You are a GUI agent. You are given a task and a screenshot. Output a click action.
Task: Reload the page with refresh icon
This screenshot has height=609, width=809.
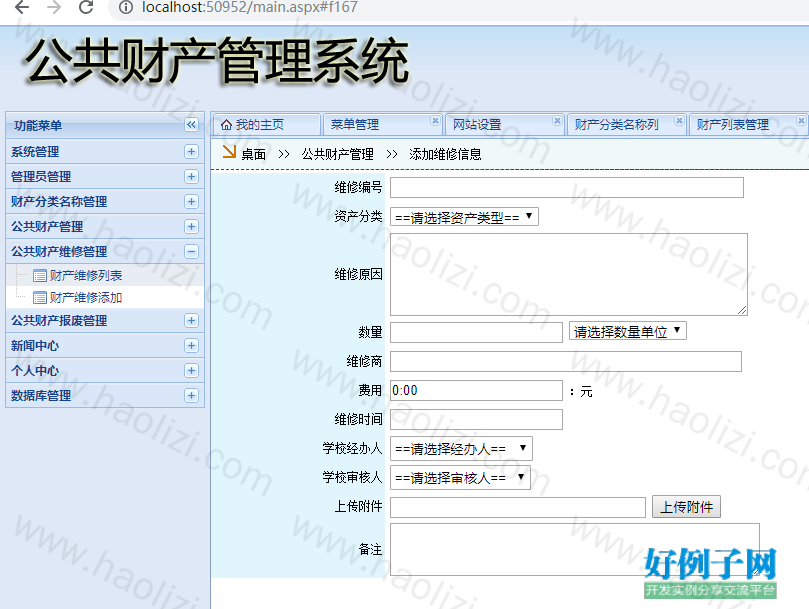click(x=86, y=7)
